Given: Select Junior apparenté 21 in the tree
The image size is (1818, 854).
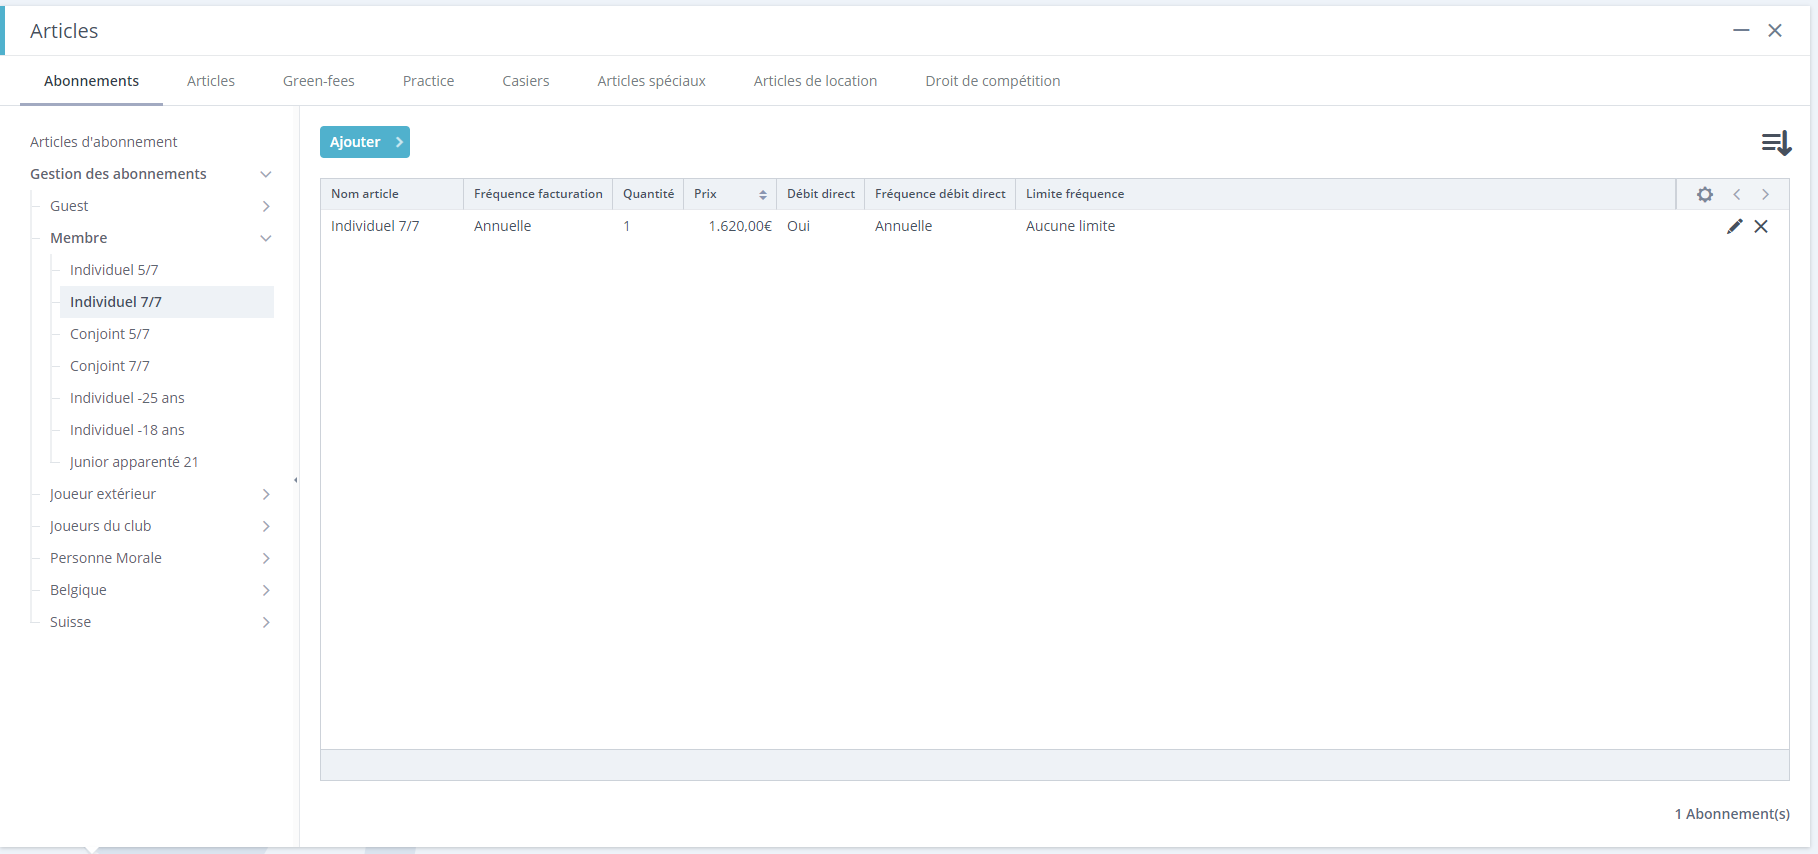Looking at the screenshot, I should tap(134, 462).
